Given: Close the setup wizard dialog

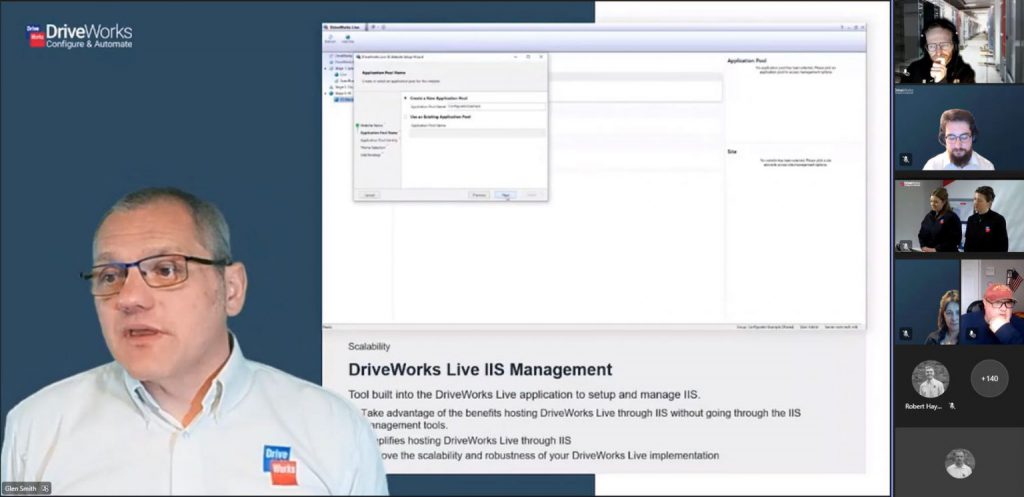Looking at the screenshot, I should (x=541, y=57).
